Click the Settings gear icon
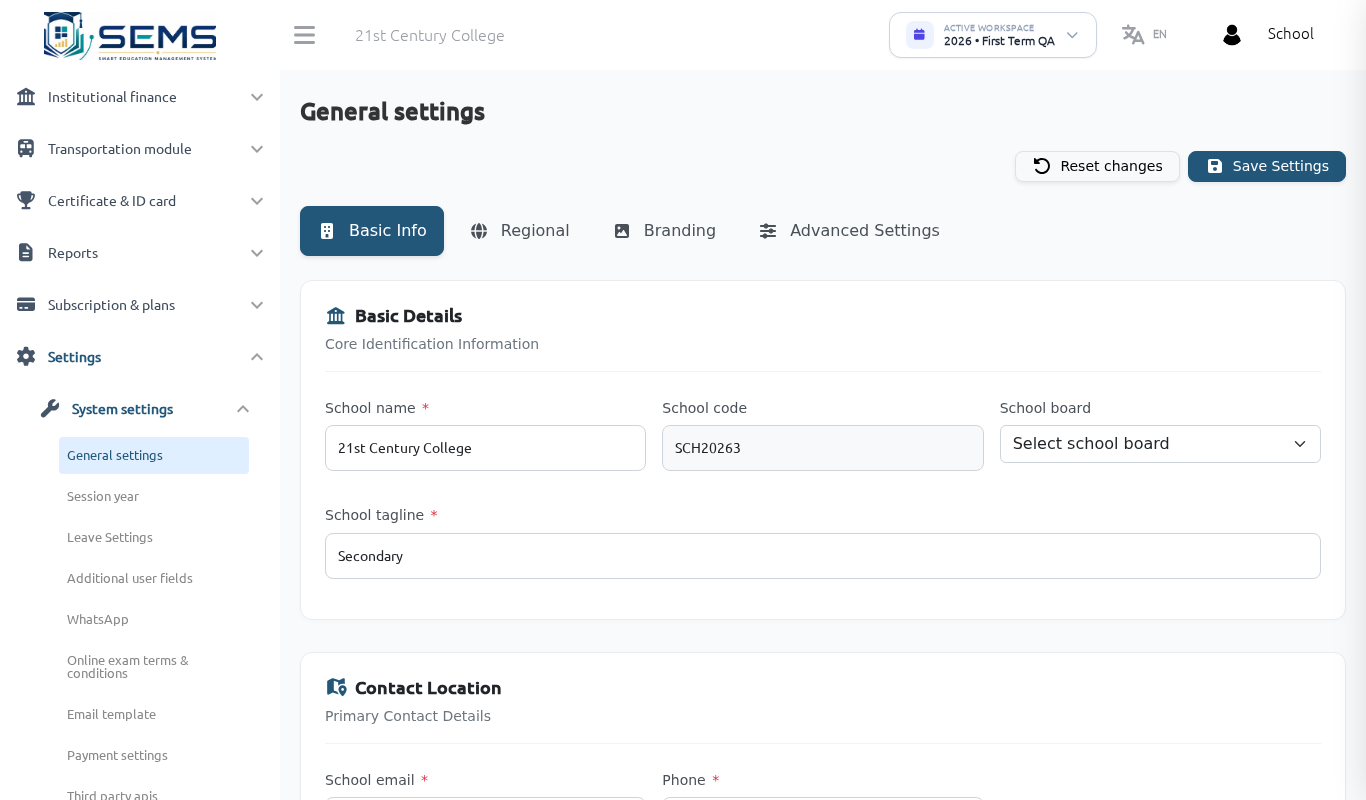Viewport: 1366px width, 800px height. [x=26, y=357]
